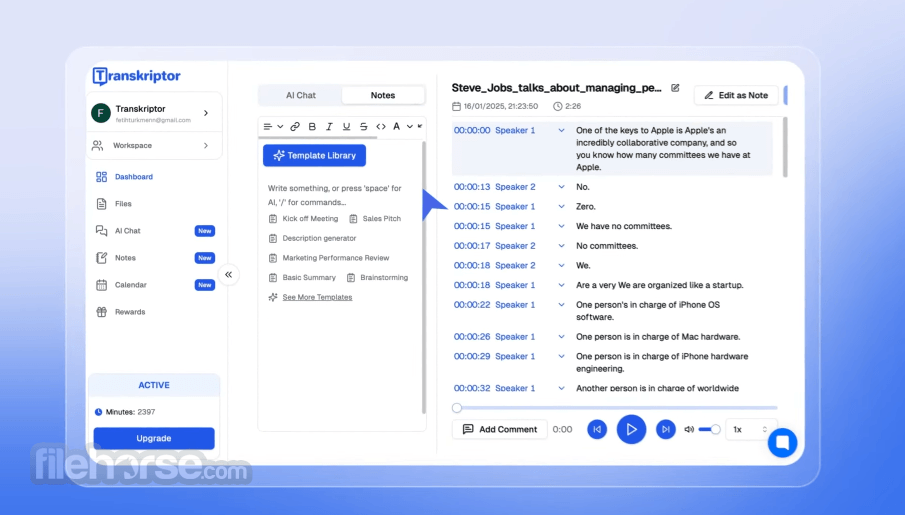Expand speaker options at 00:00:22 row
This screenshot has height=515, width=905.
pos(561,305)
